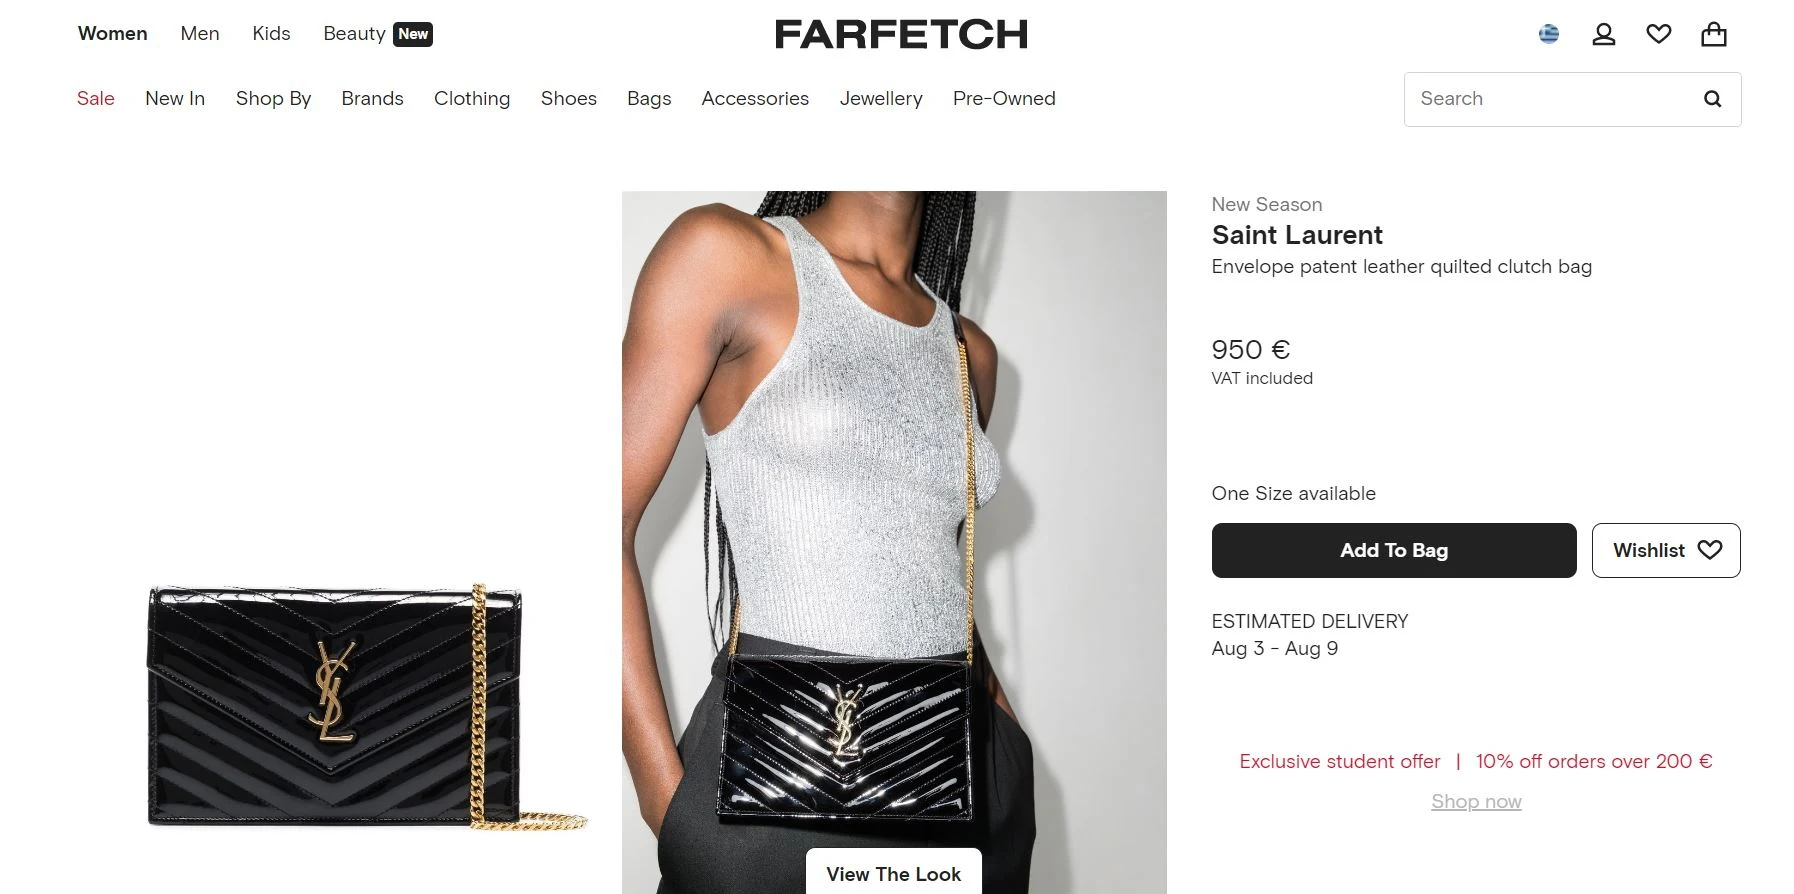
Task: Select the Women department tab
Action: point(113,33)
